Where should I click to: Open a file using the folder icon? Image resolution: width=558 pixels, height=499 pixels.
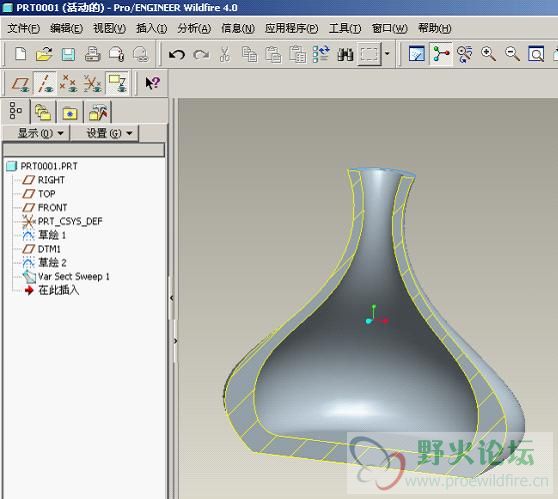44,54
